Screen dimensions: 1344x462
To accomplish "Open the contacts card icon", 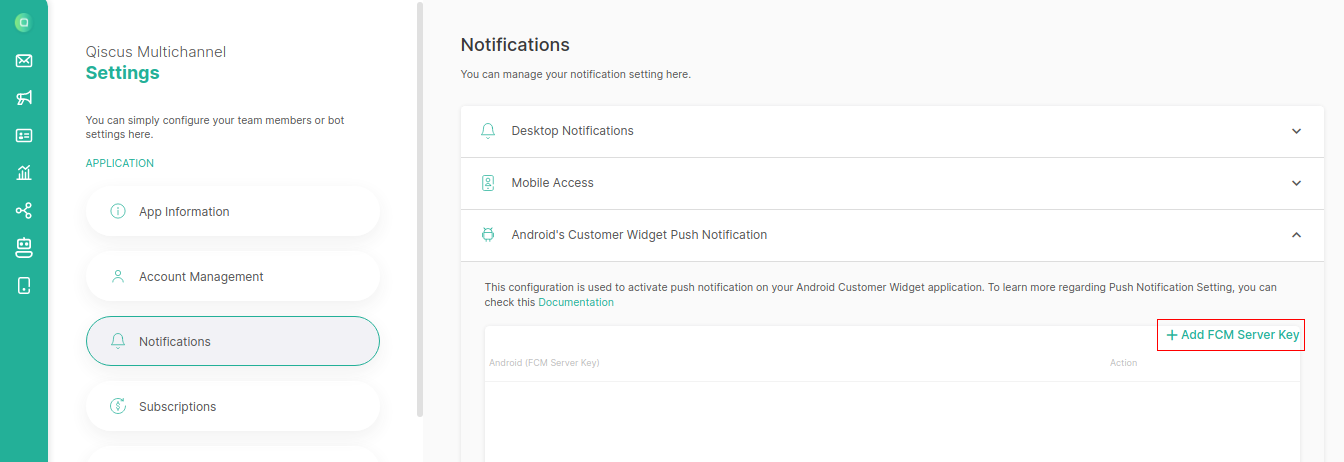I will pyautogui.click(x=24, y=135).
